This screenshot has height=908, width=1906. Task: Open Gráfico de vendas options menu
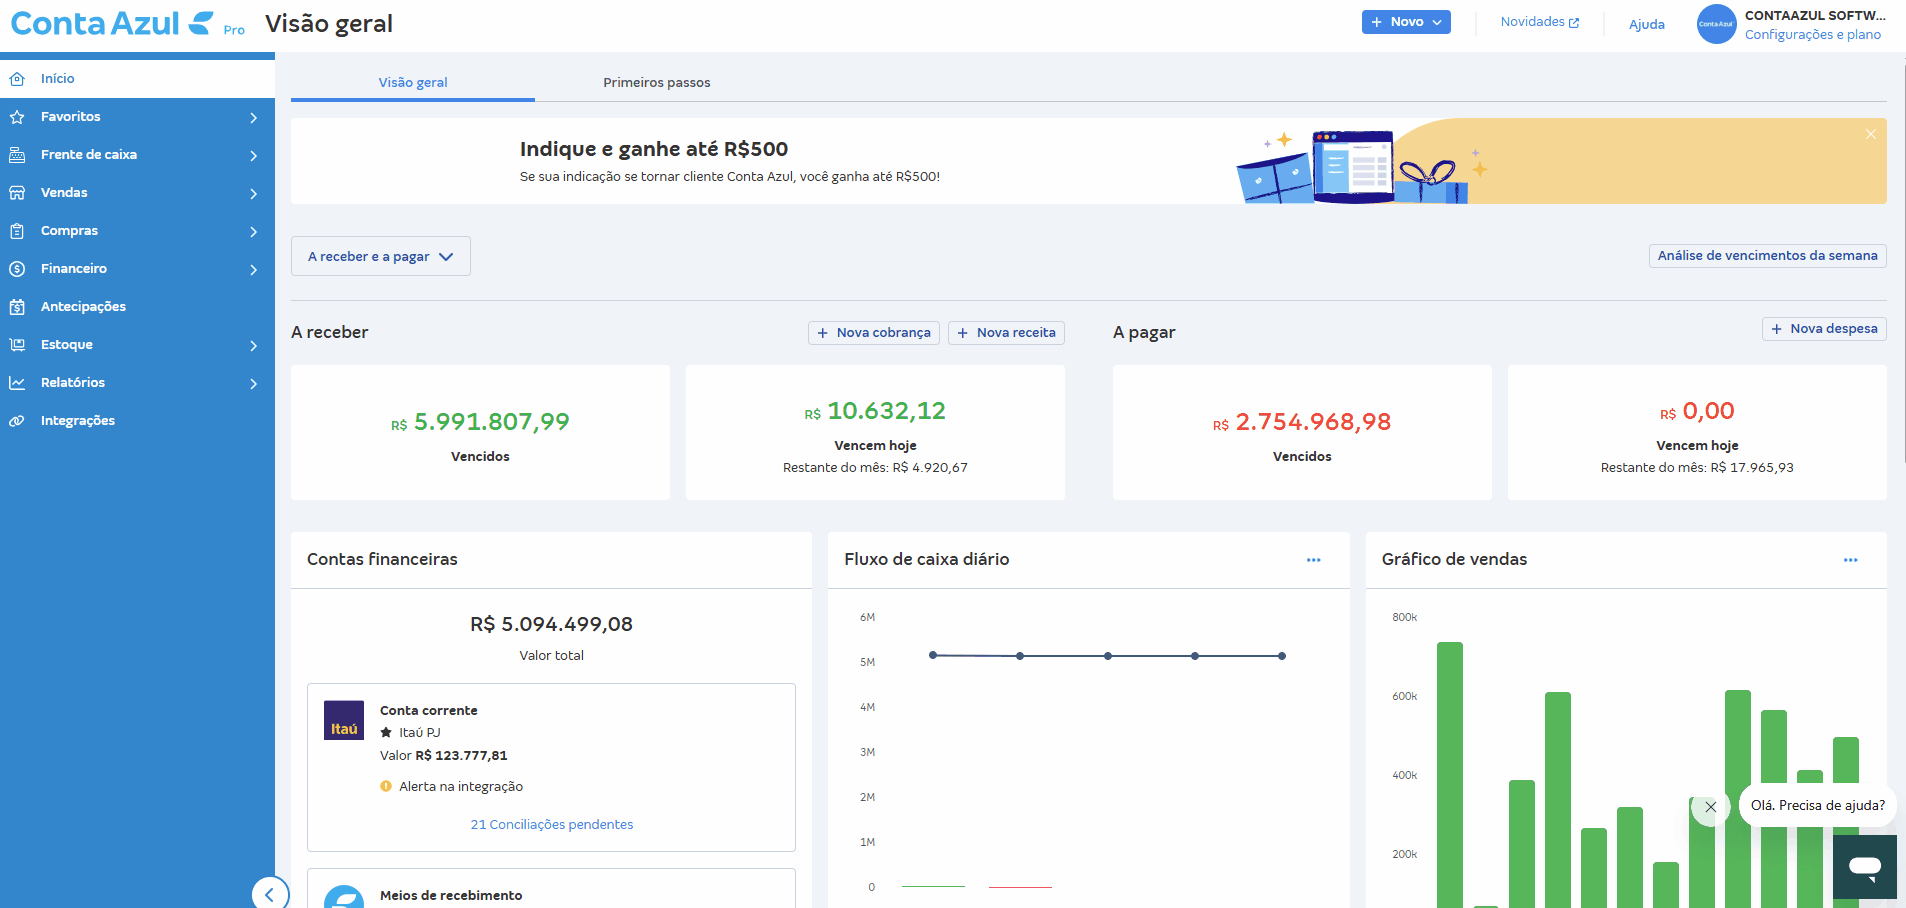point(1850,560)
